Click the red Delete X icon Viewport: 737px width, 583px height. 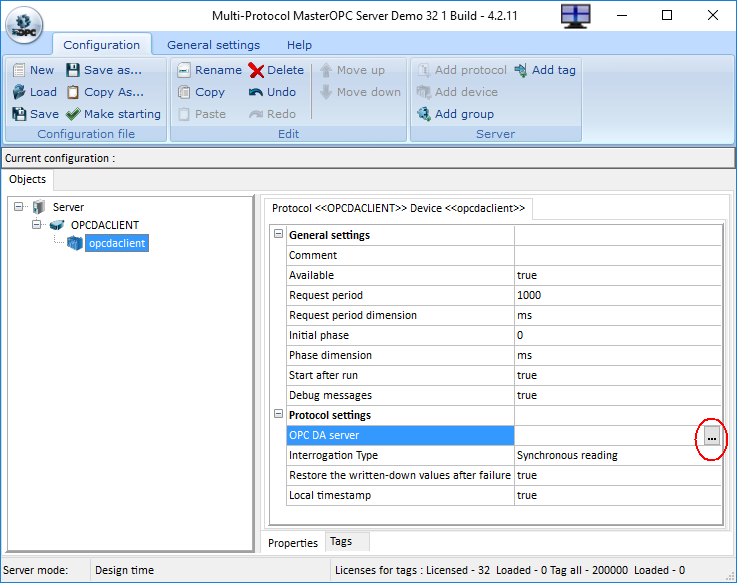coord(256,71)
